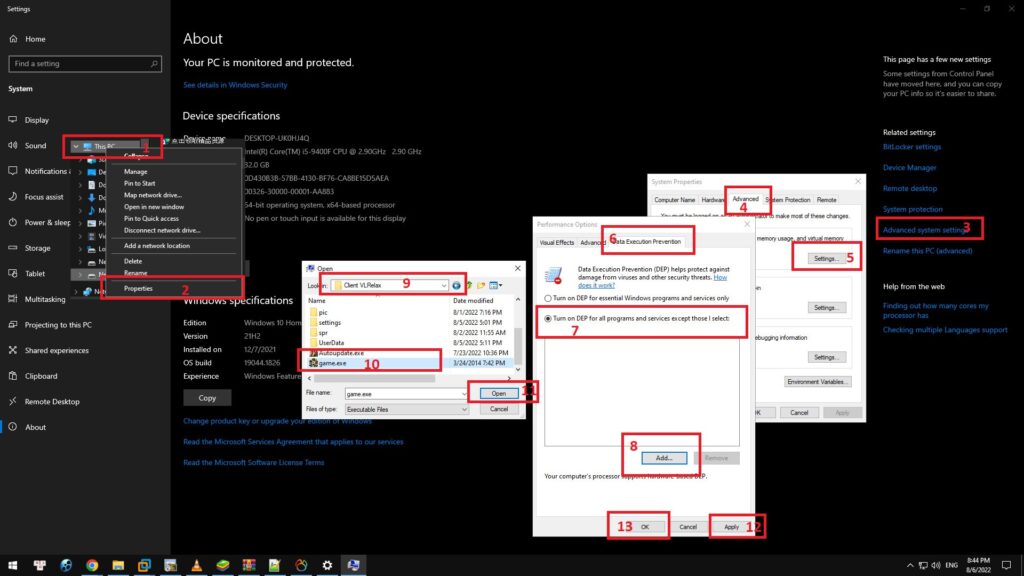Open the Files of type dropdown

click(x=464, y=409)
